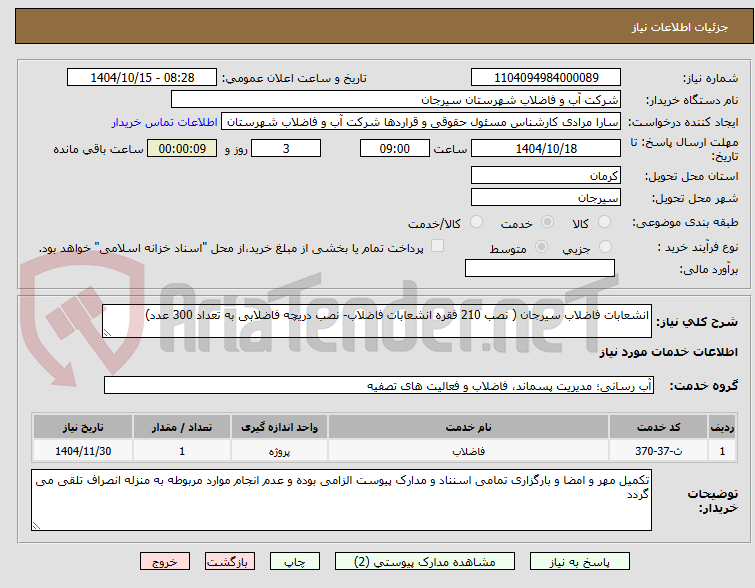755x588 pixels.
Task: Select the جزیی purchase type radio
Action: 605,247
